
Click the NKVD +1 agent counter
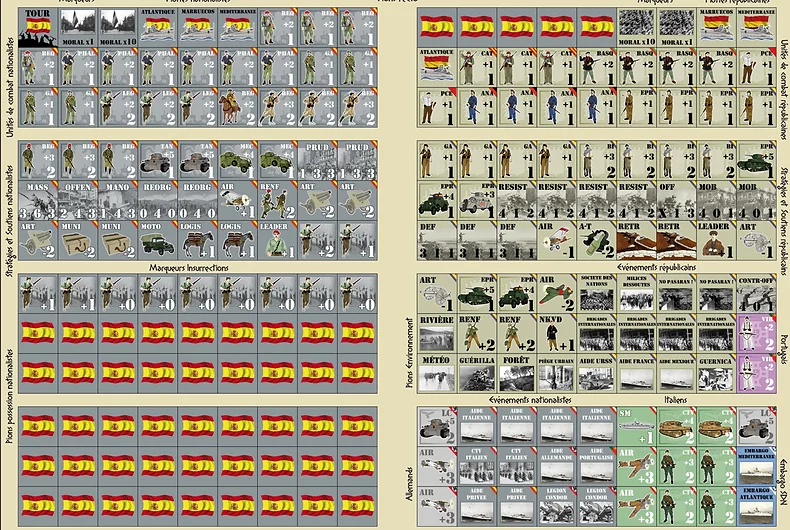pos(557,334)
